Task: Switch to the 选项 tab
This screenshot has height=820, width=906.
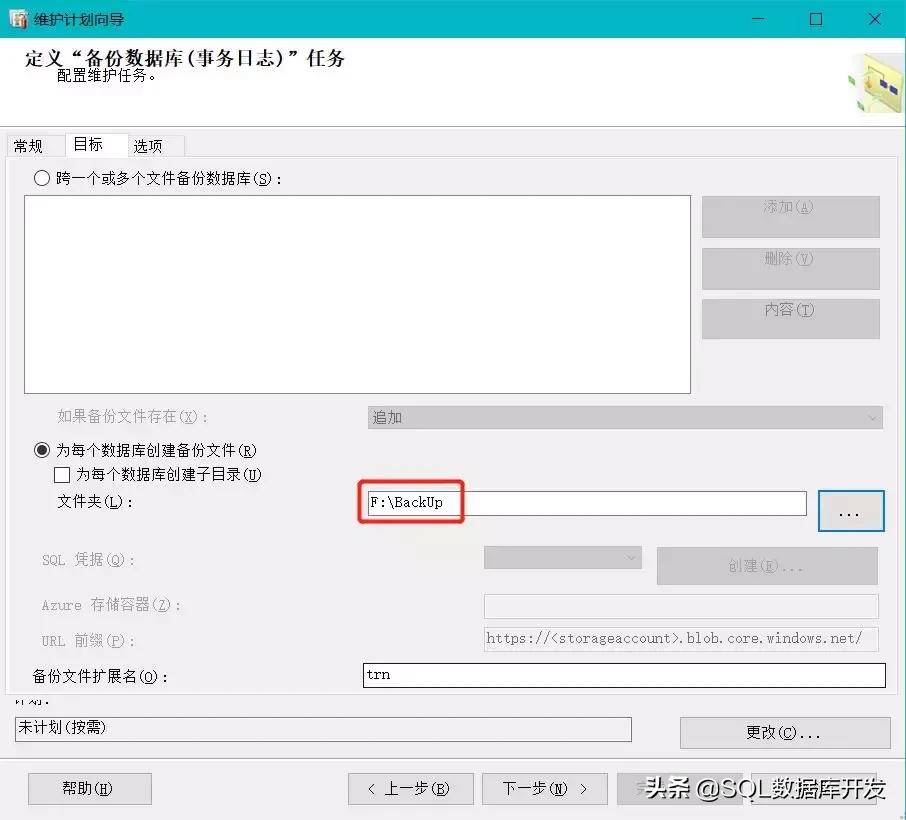Action: click(150, 145)
